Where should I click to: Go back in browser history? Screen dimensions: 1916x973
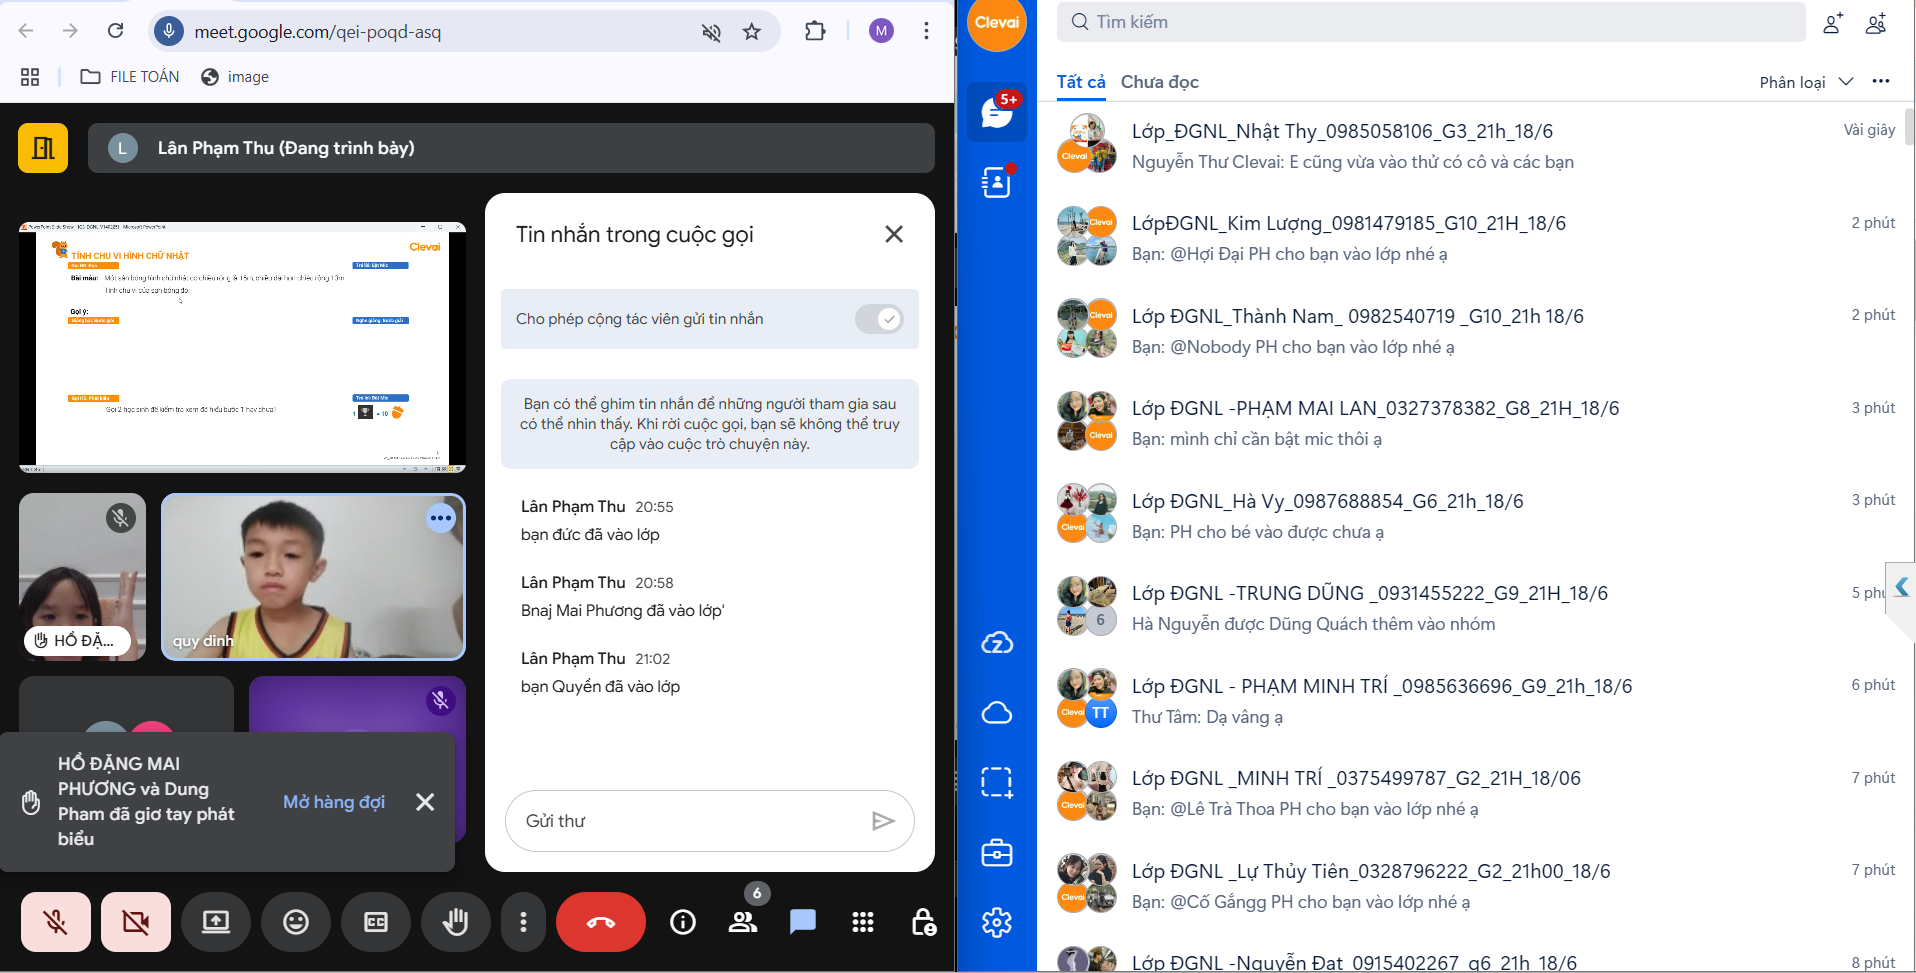pos(26,31)
